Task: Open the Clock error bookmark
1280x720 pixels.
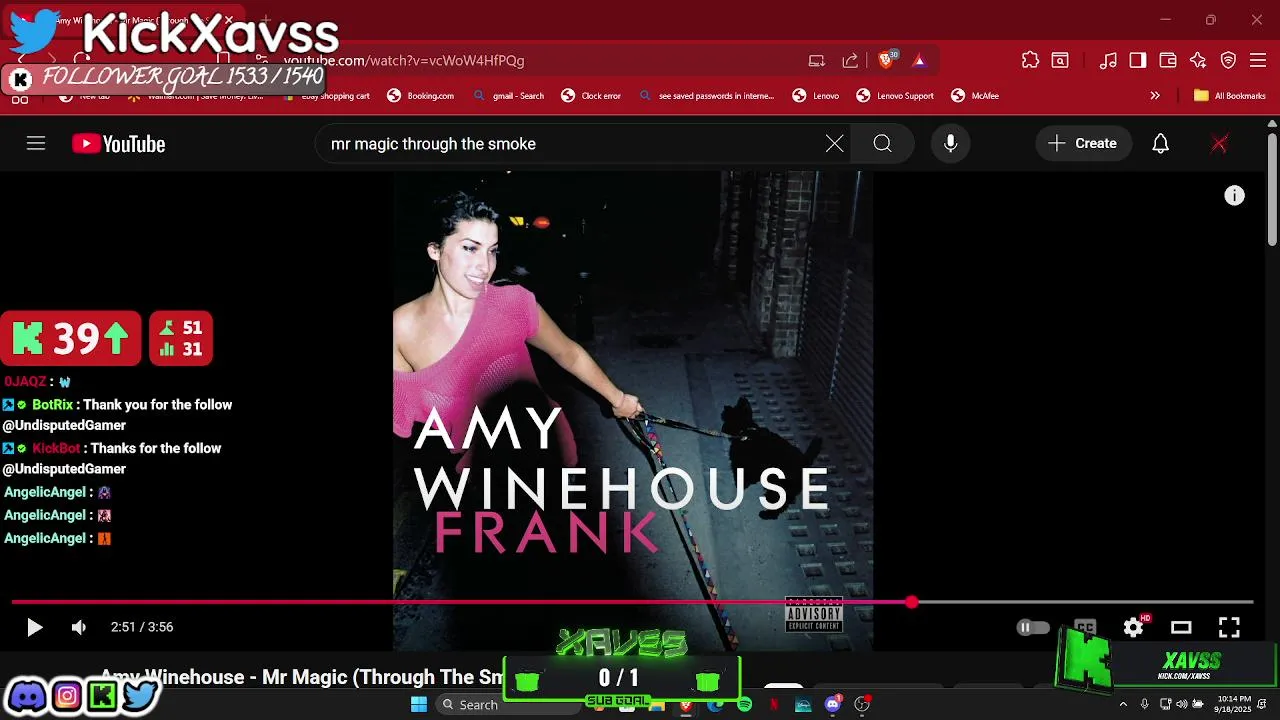Action: pyautogui.click(x=591, y=96)
